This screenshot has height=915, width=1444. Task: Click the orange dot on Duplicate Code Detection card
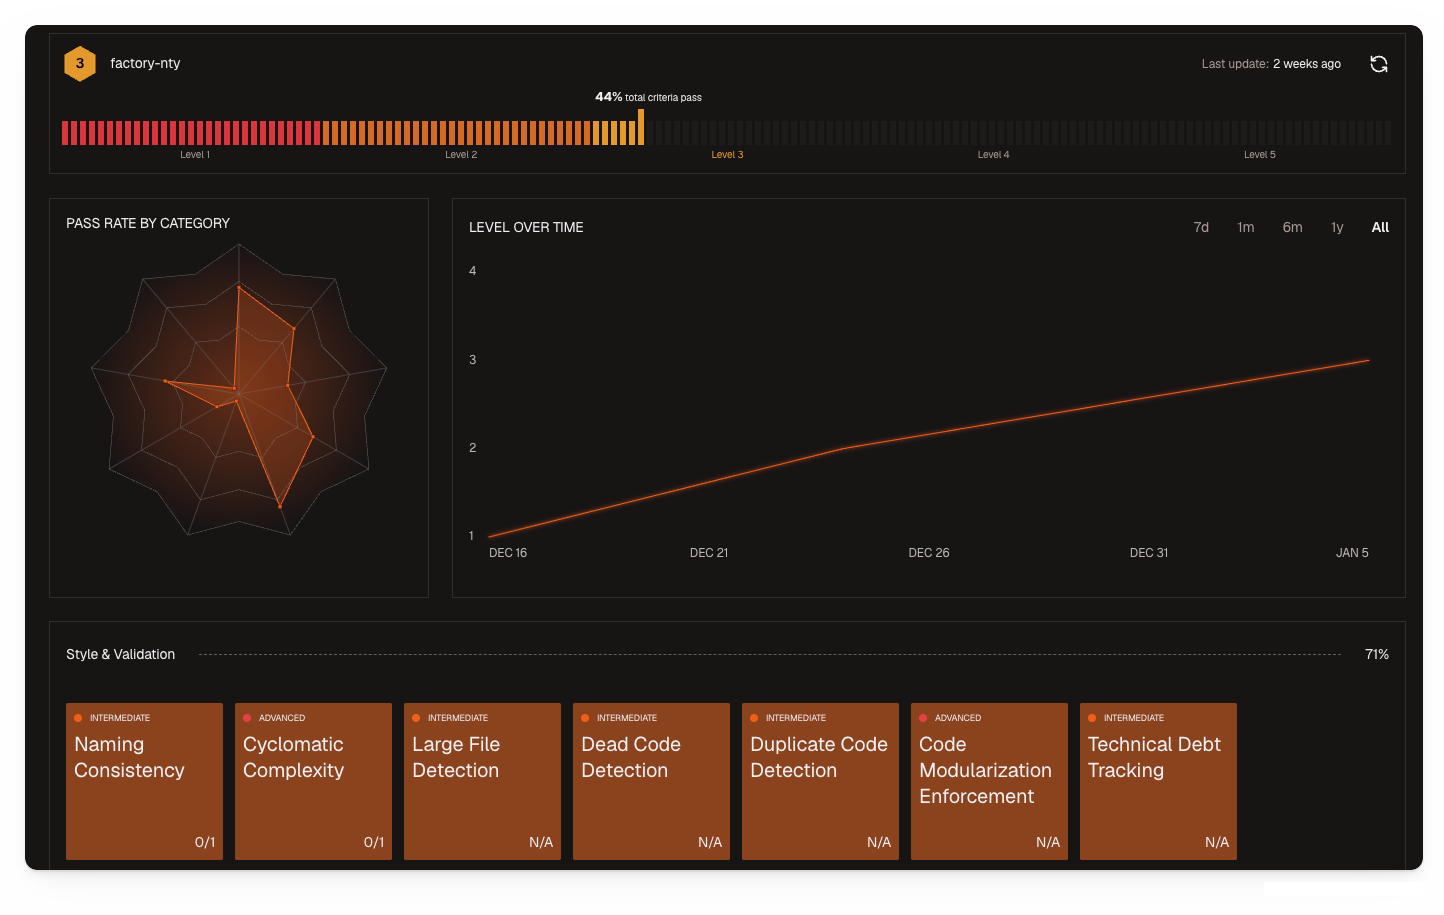point(751,718)
